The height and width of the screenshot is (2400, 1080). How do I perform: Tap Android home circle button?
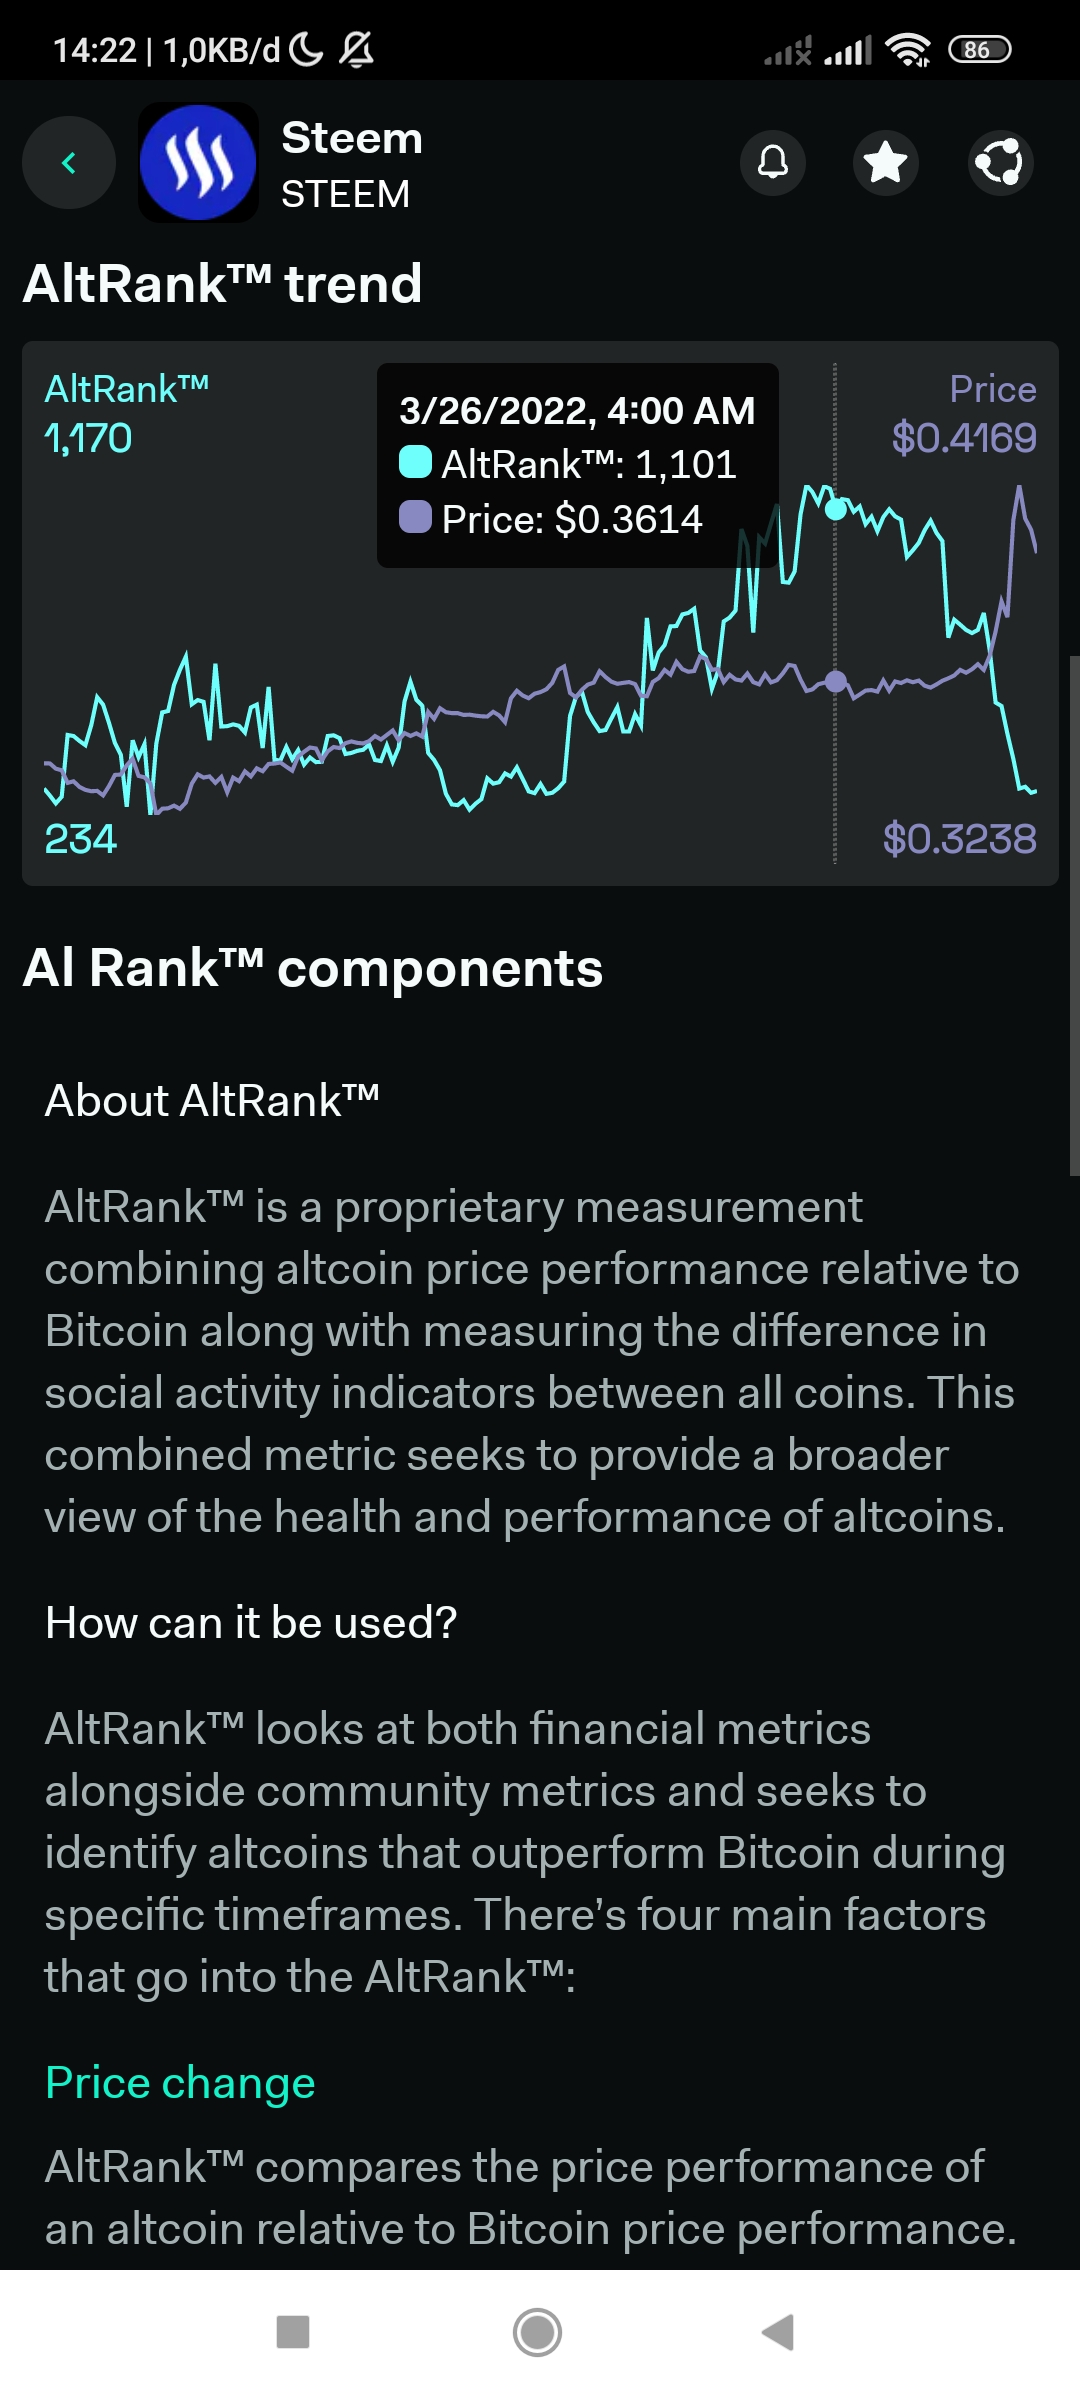(538, 2332)
